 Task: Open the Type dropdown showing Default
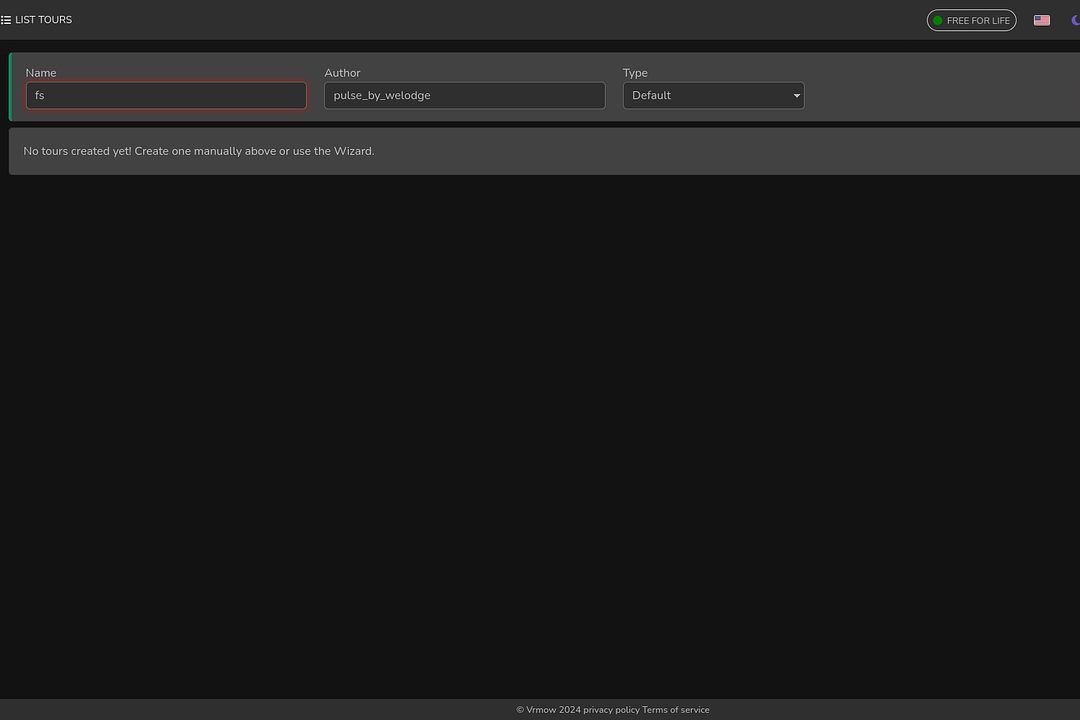712,96
